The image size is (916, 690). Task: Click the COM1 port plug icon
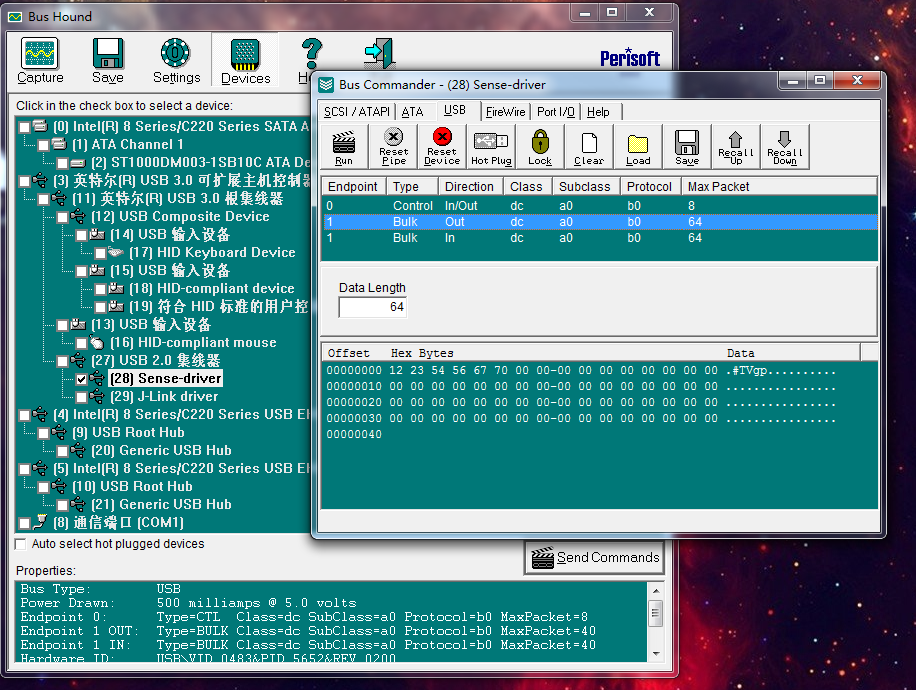click(40, 521)
